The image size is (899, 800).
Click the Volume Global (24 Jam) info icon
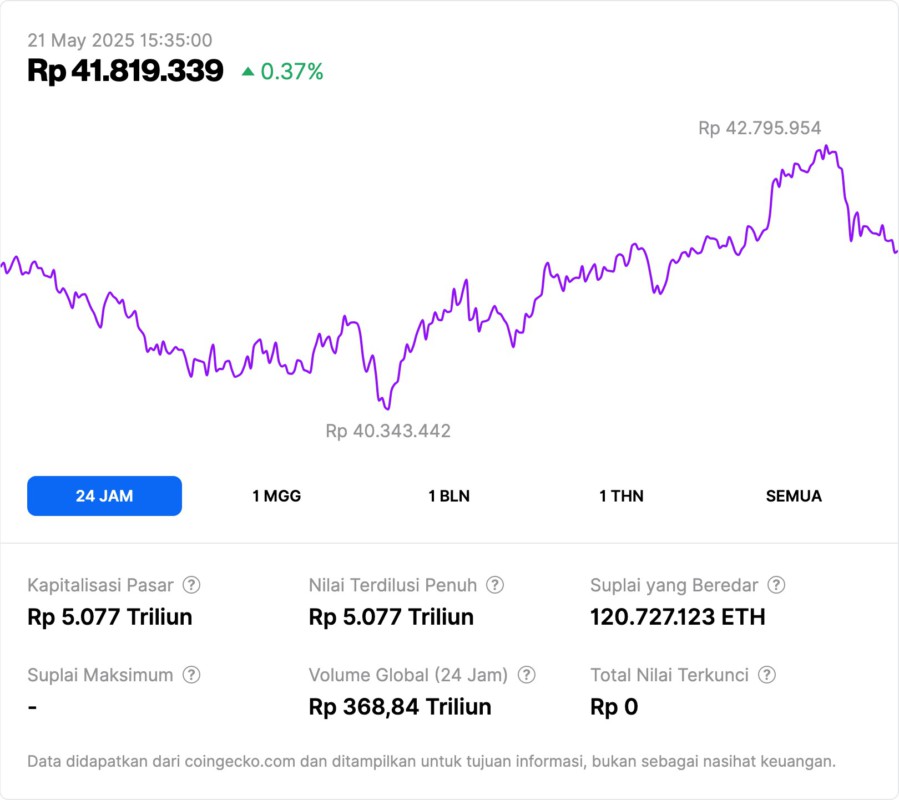(526, 675)
